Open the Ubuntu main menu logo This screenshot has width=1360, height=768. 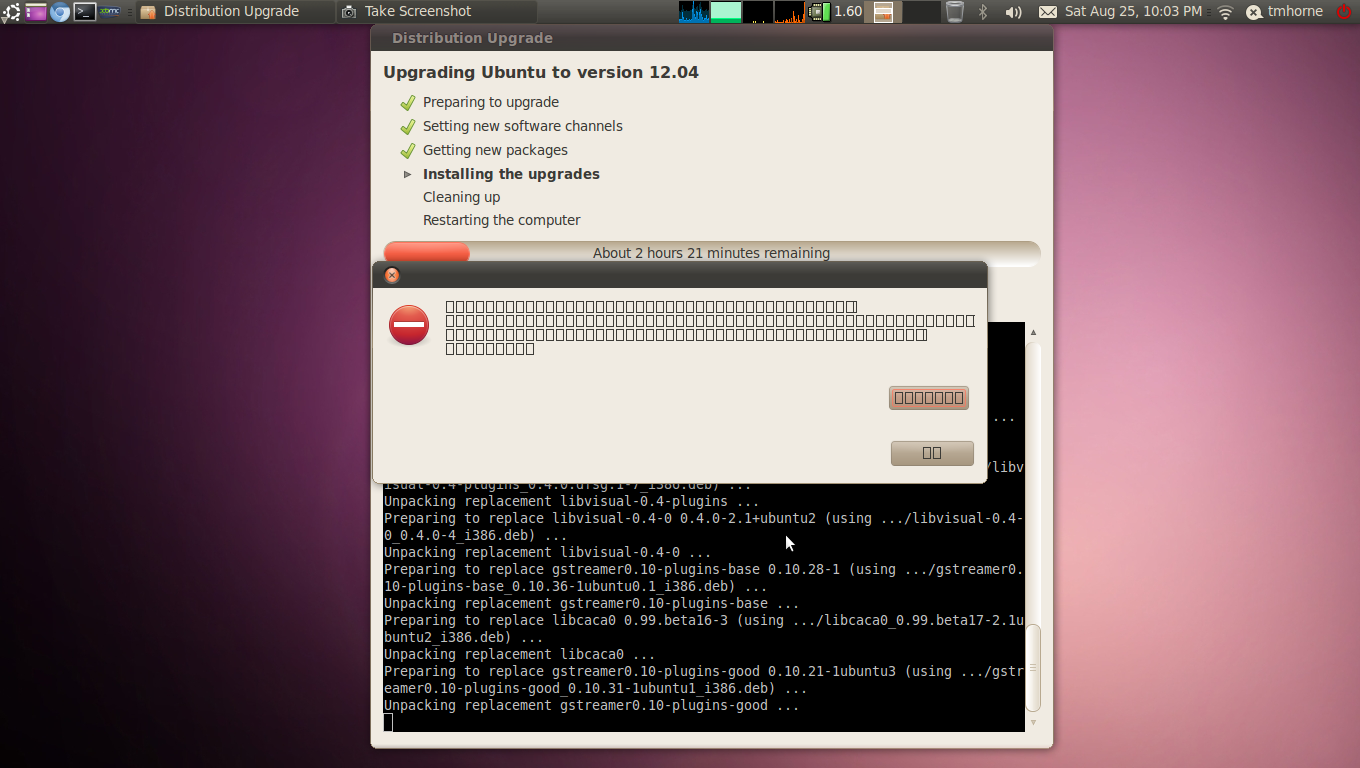coord(10,12)
